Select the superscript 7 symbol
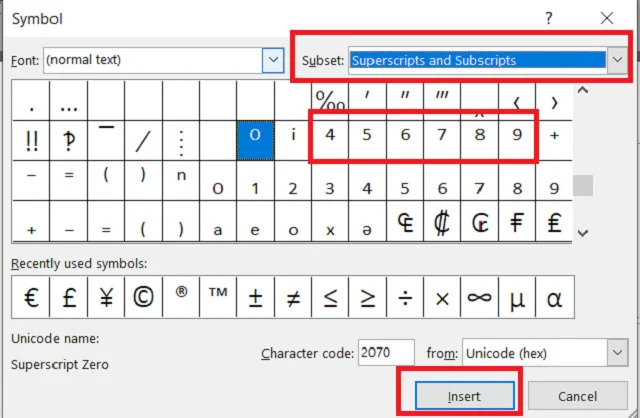Viewport: 640px width, 418px height. [442, 140]
